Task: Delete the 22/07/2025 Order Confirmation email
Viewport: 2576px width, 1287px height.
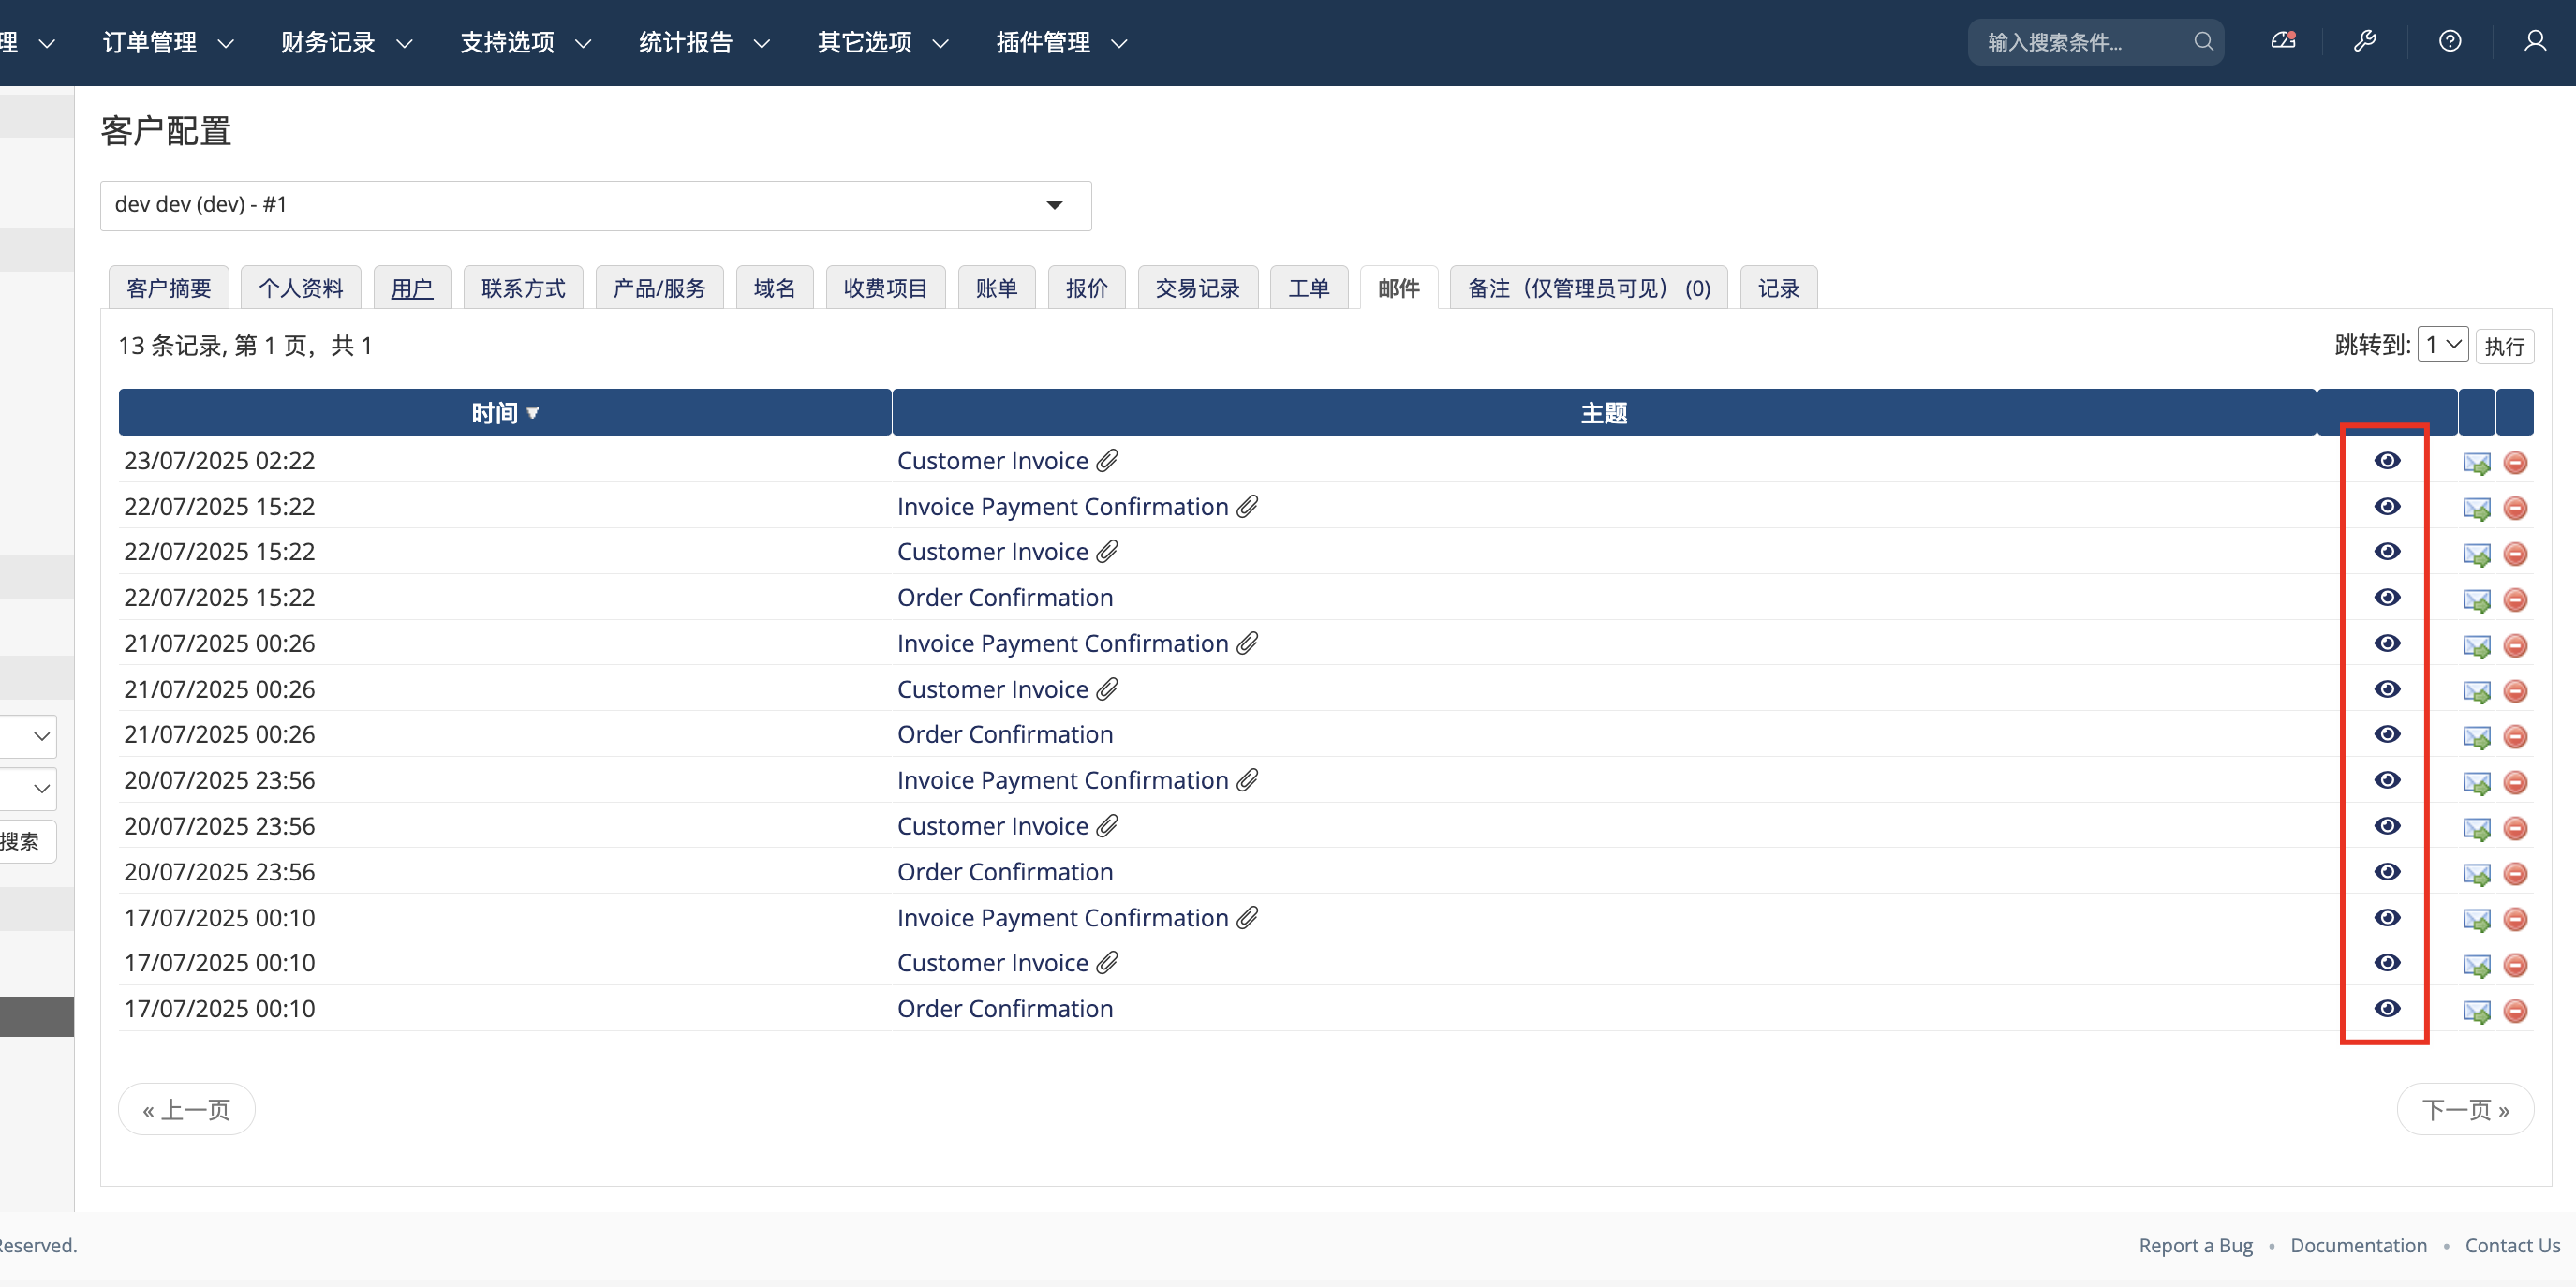Action: [x=2515, y=599]
